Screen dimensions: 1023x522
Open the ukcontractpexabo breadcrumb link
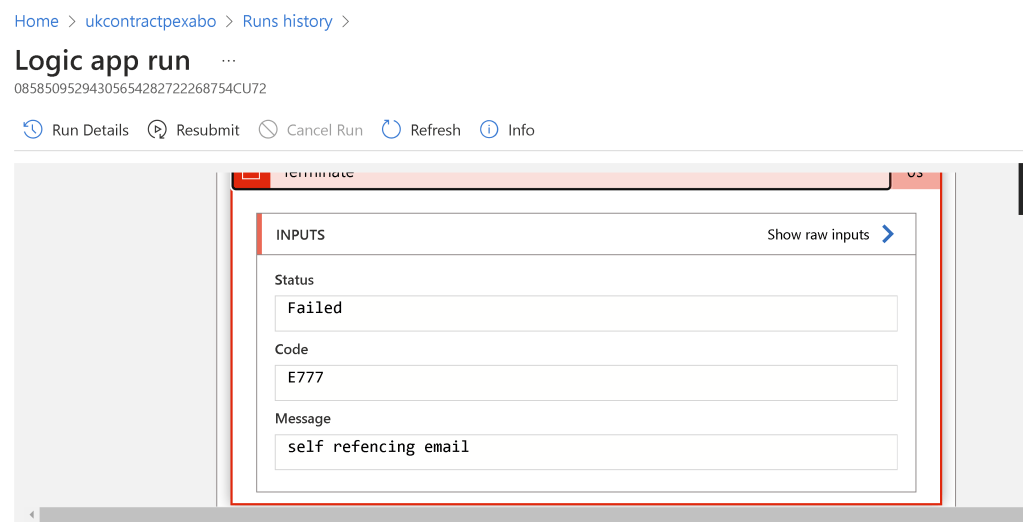(151, 22)
